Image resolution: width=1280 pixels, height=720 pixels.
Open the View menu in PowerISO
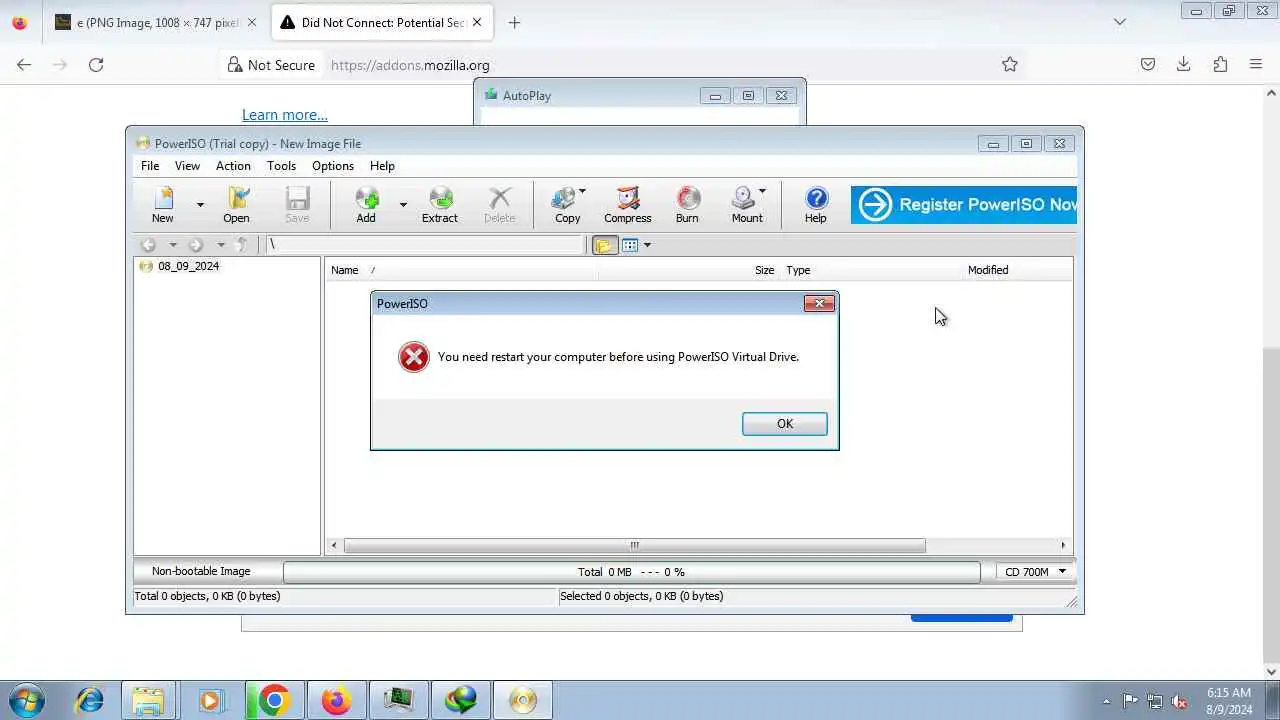click(187, 166)
